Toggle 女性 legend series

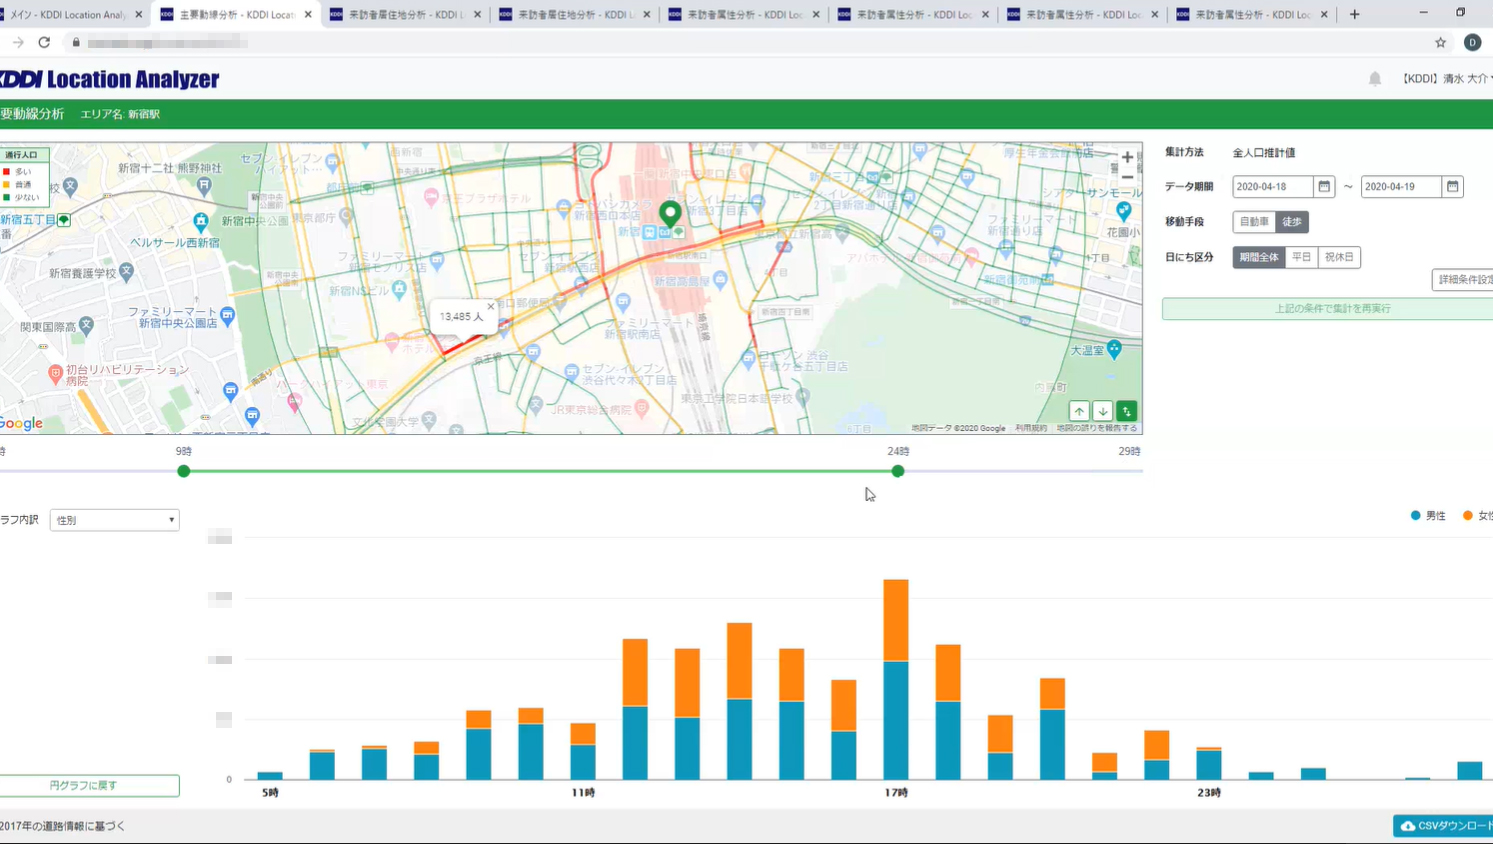[x=1477, y=516]
